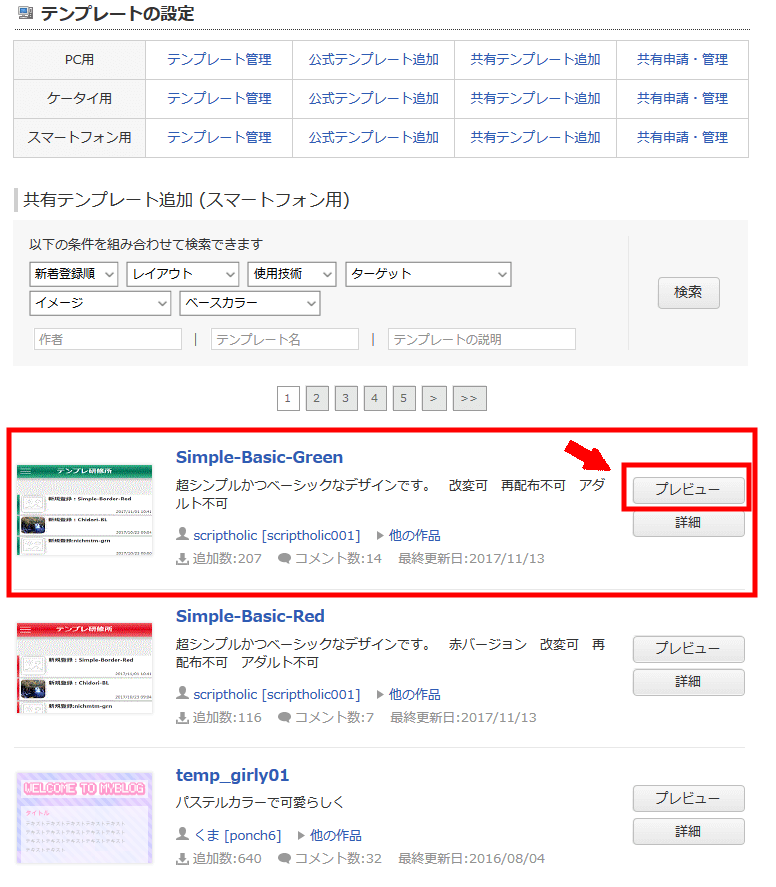Preview the Simple-Basic-Green template

click(x=688, y=490)
